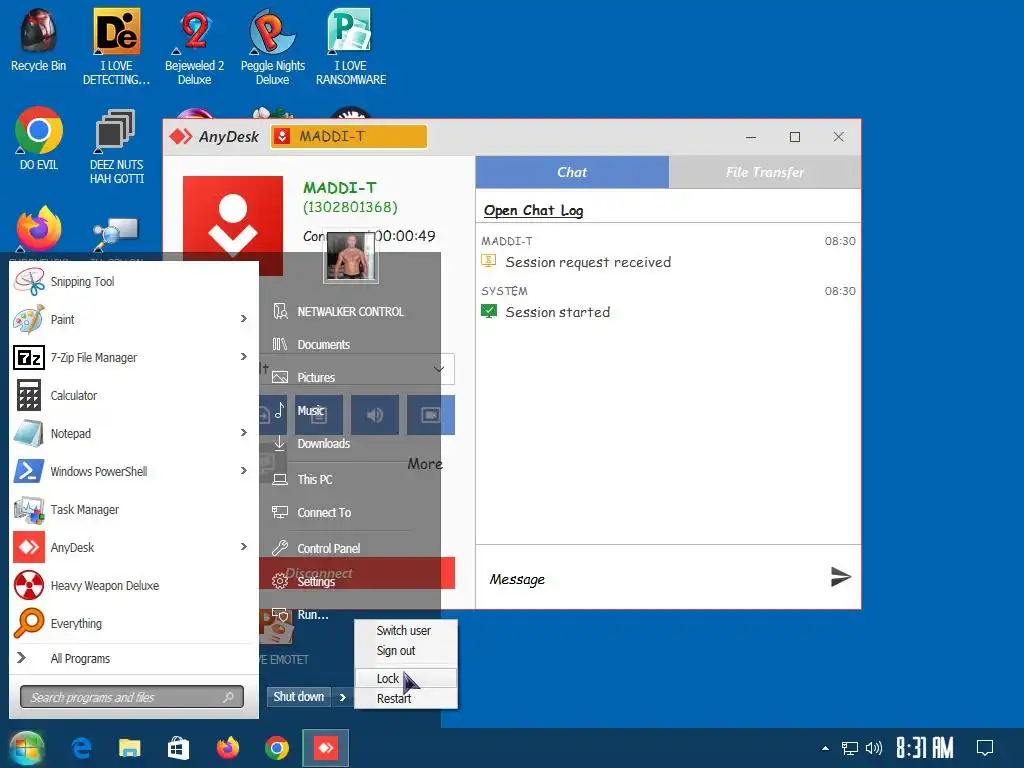
Task: Open File Explorer in taskbar
Action: pyautogui.click(x=130, y=748)
